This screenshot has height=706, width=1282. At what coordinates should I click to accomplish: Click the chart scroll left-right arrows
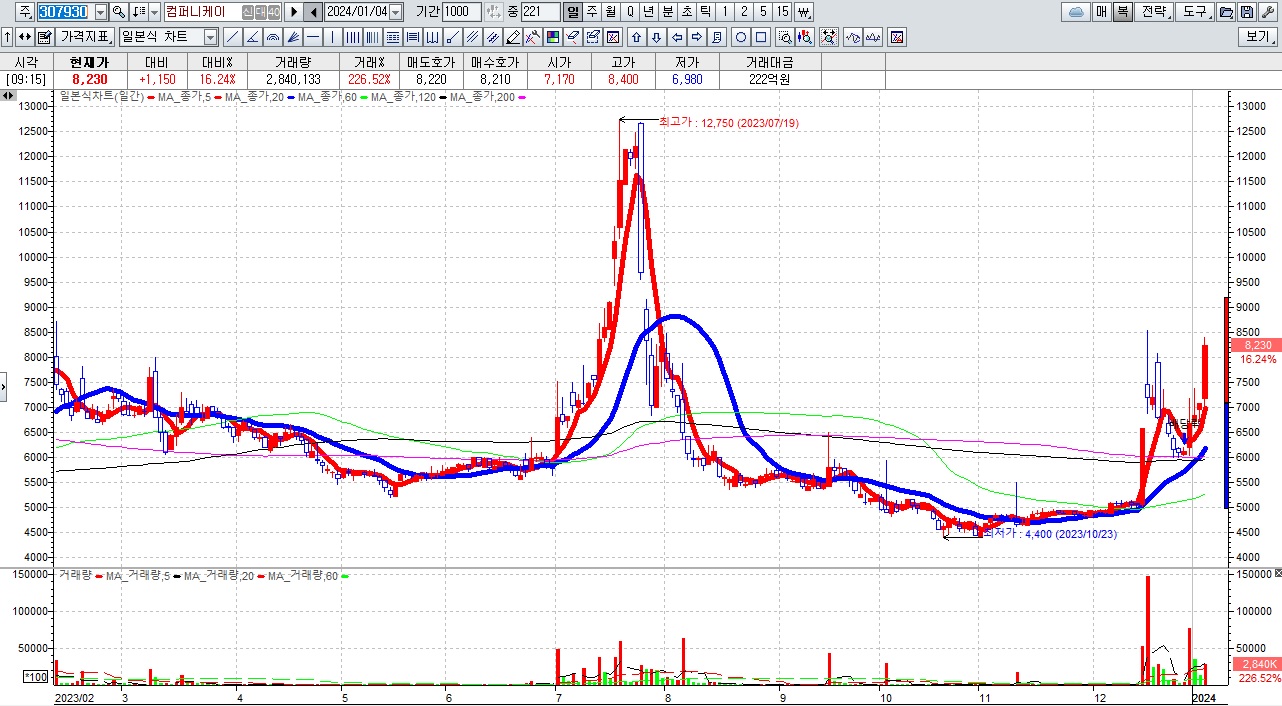coord(8,96)
